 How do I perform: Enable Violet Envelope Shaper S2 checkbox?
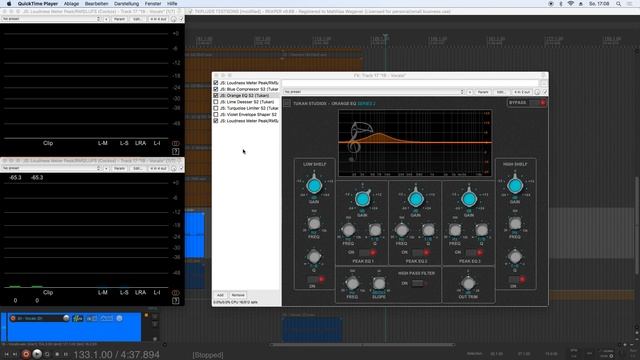(x=216, y=115)
